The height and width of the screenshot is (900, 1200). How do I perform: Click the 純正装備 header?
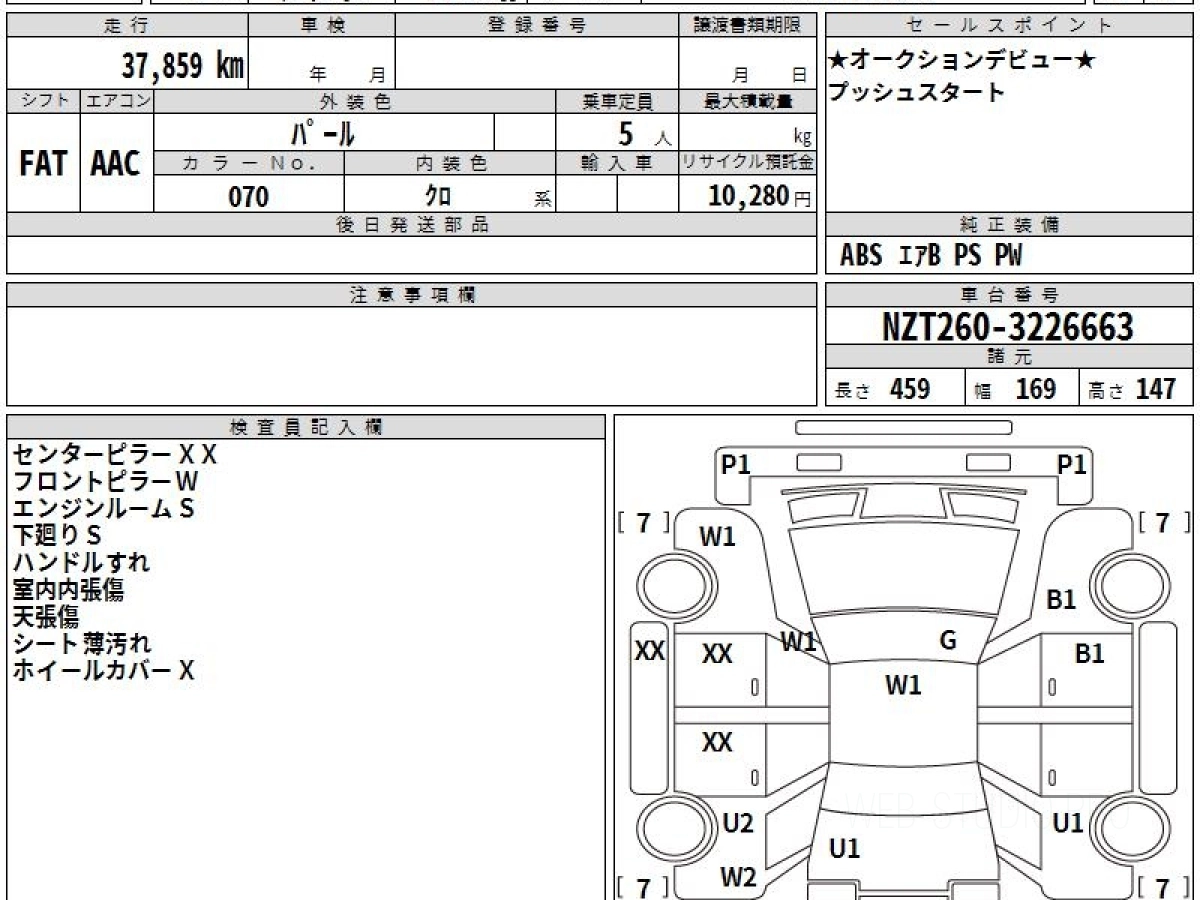pos(1010,224)
